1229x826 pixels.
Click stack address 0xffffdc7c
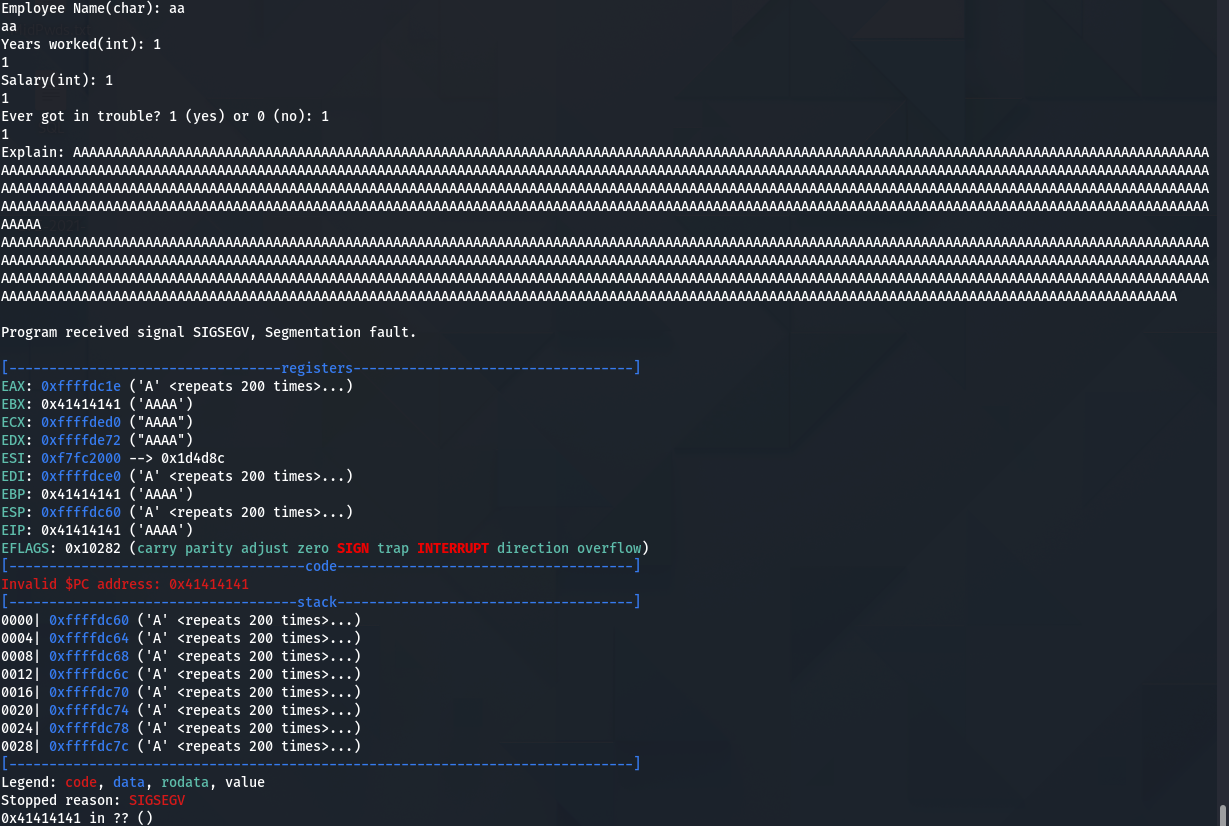coord(89,746)
